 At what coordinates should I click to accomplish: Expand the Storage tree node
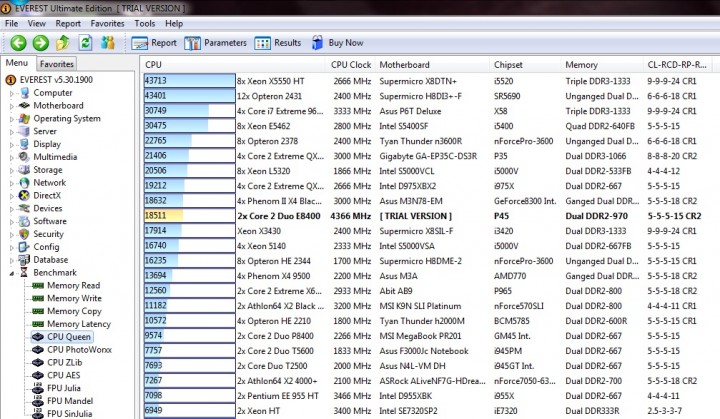pyautogui.click(x=12, y=170)
